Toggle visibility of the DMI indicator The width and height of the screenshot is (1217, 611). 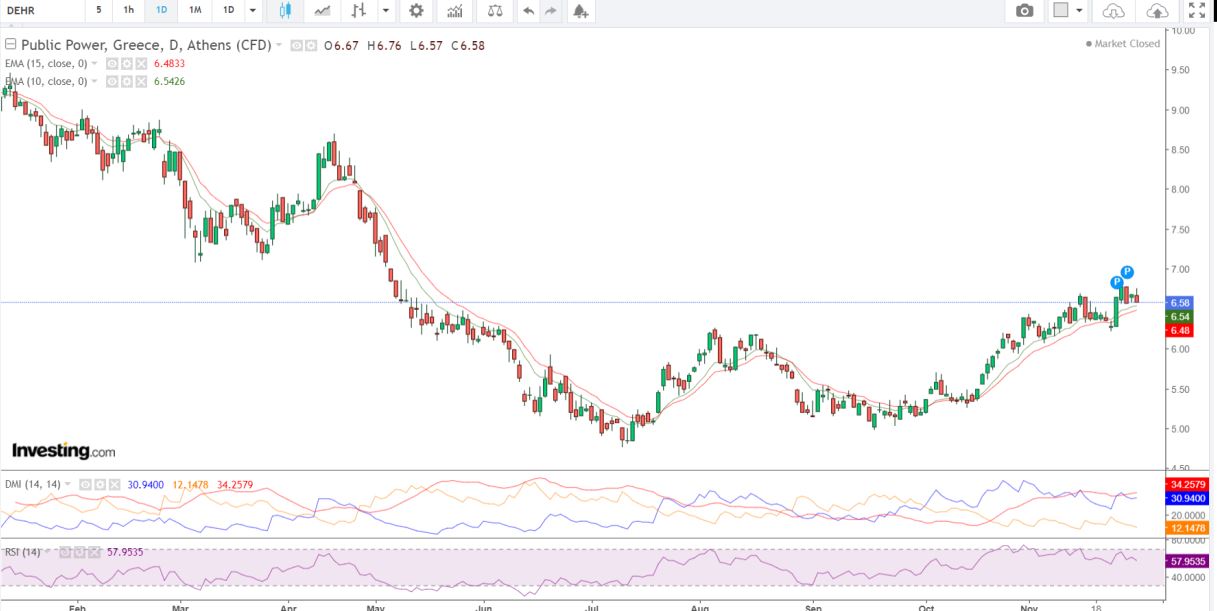pos(86,484)
